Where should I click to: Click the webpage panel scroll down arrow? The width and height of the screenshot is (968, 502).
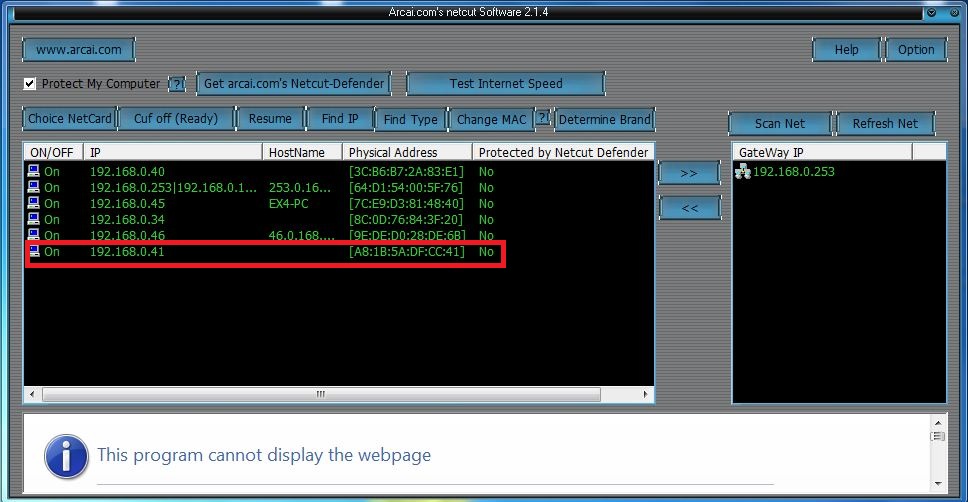pyautogui.click(x=938, y=484)
